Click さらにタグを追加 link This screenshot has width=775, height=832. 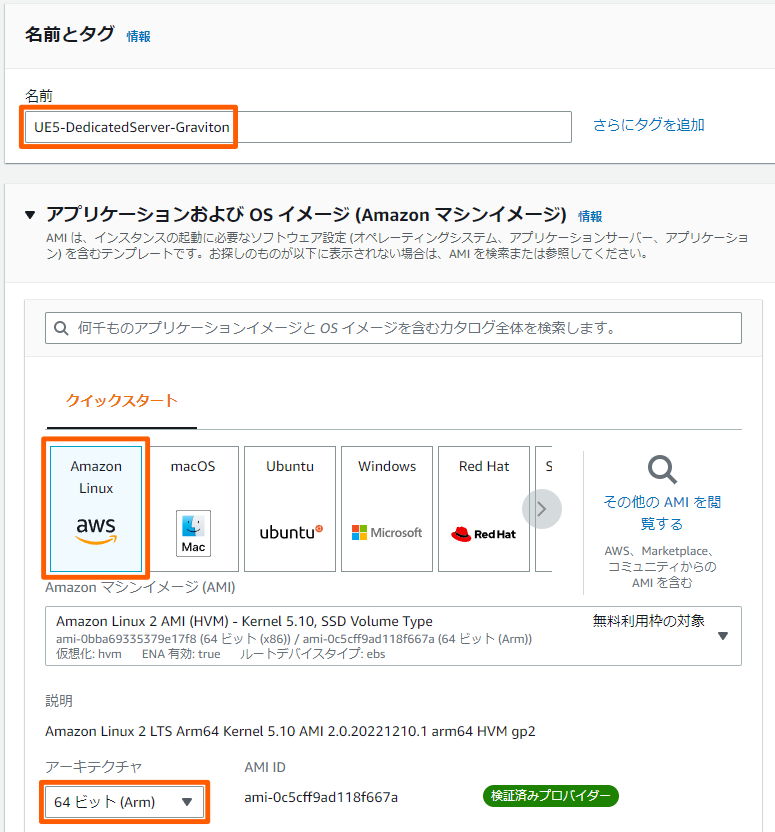tap(649, 125)
